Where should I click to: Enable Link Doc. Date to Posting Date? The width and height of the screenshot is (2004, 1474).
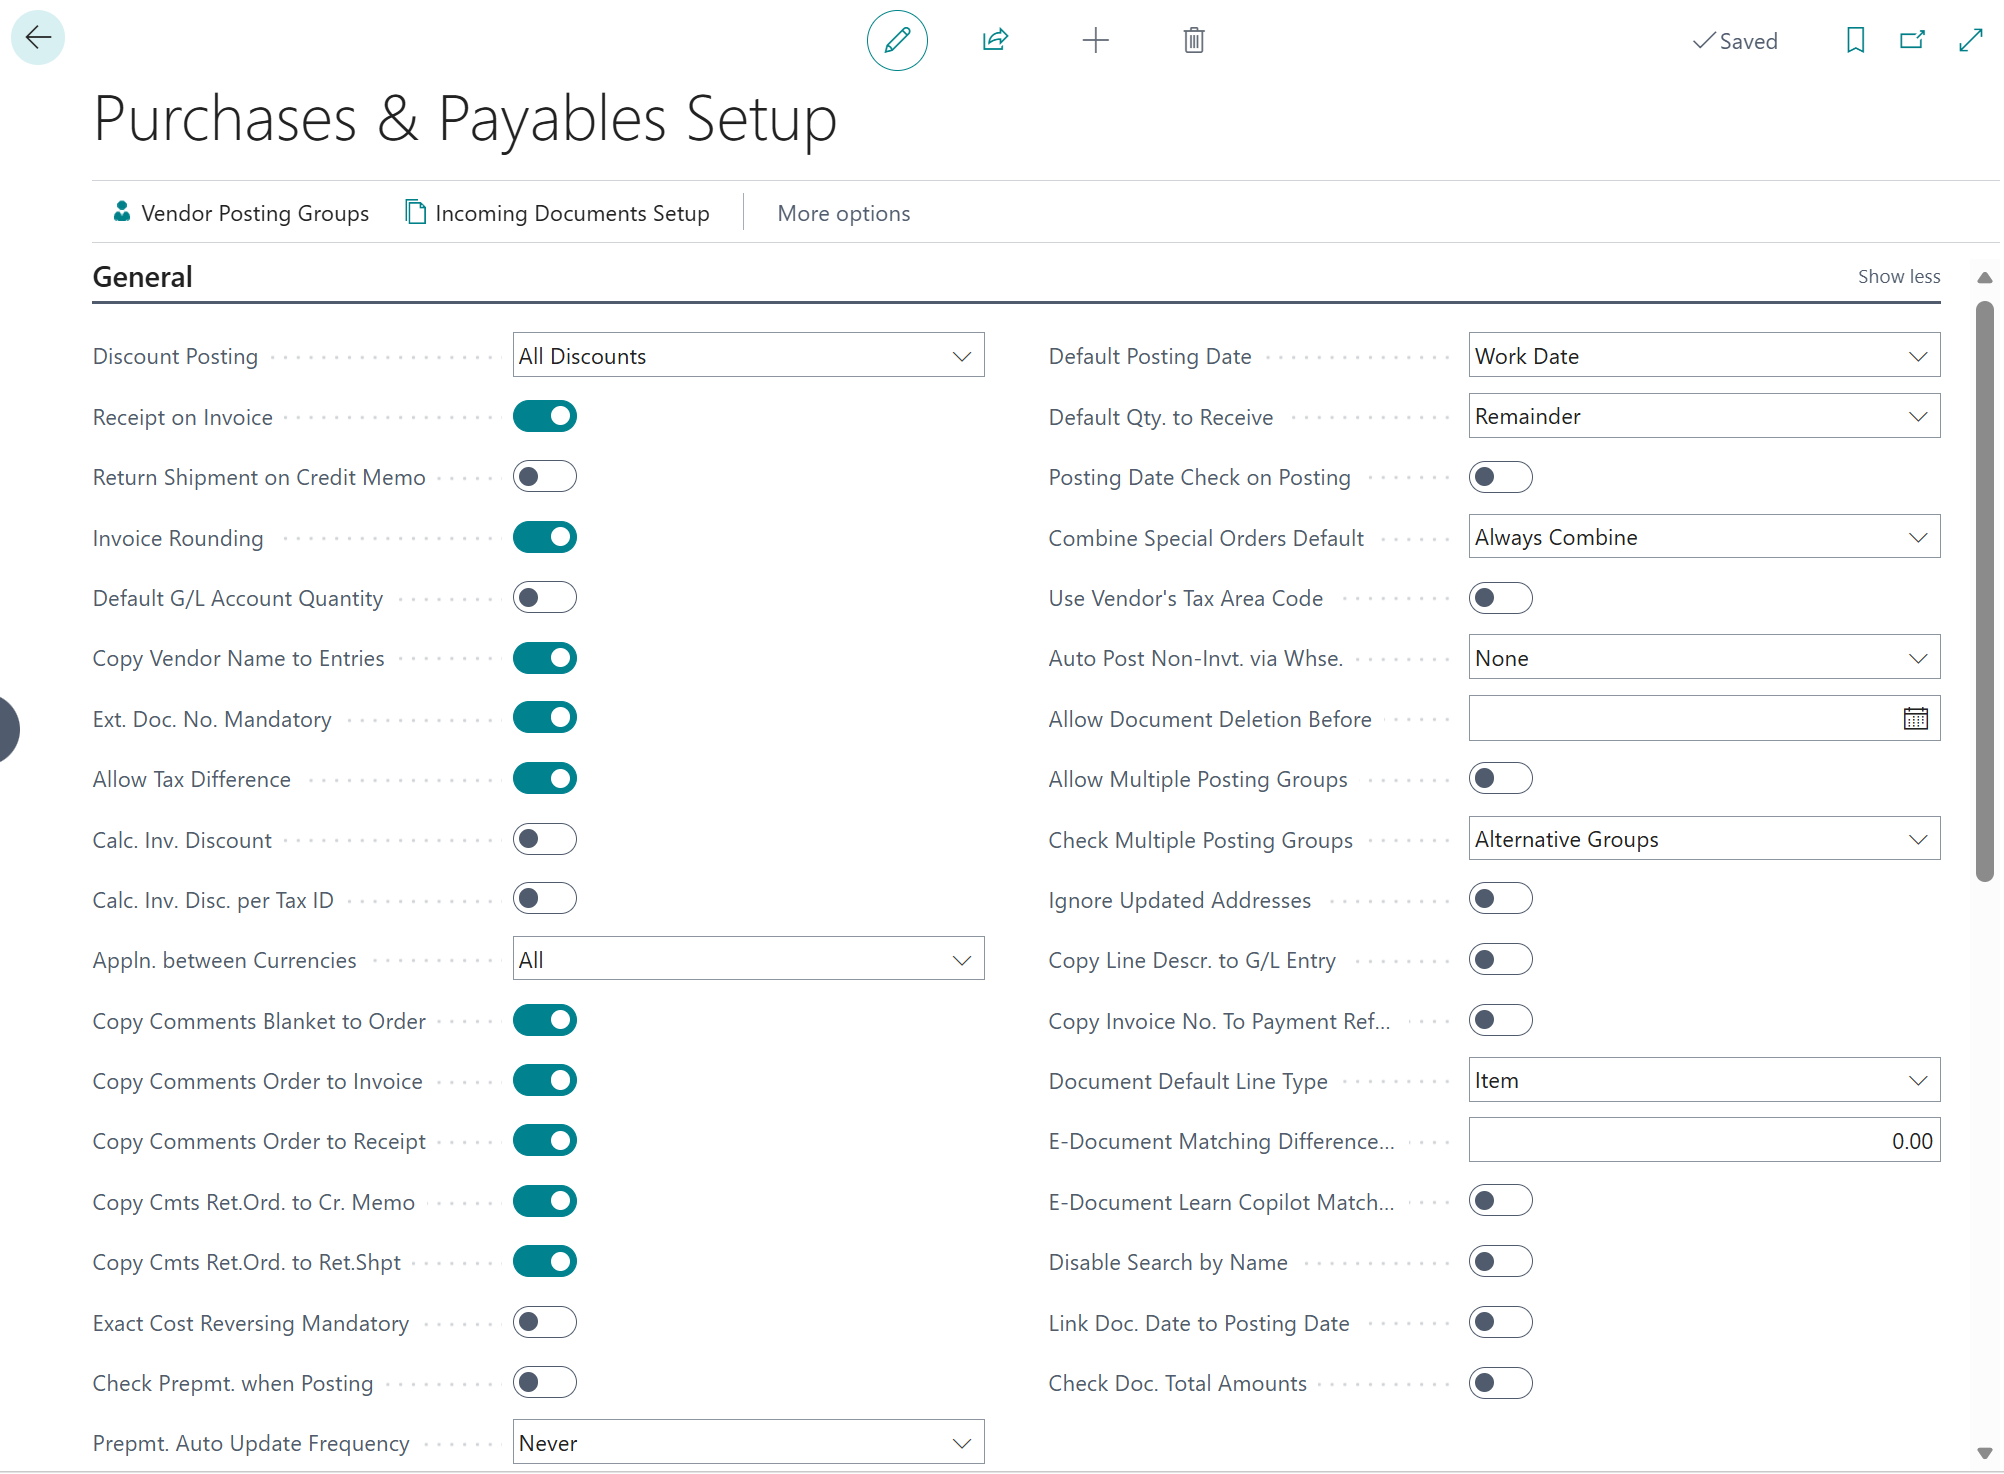coord(1501,1322)
